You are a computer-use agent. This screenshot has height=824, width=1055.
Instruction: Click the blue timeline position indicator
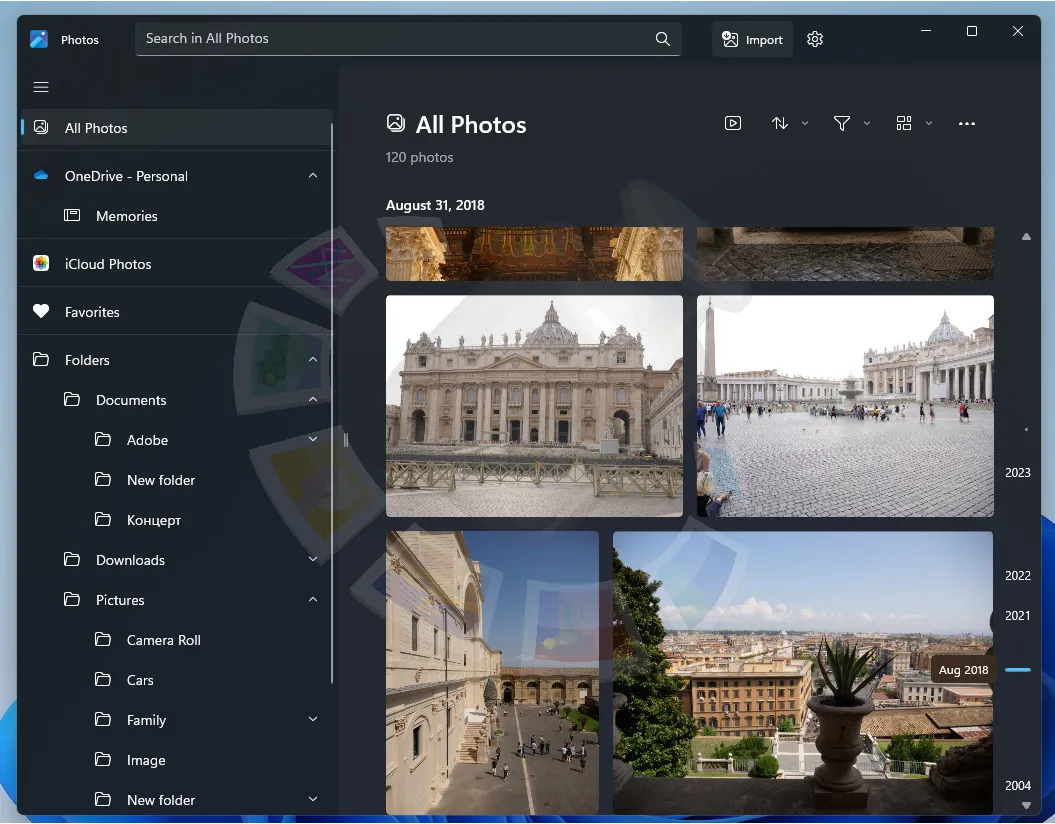click(x=1018, y=670)
